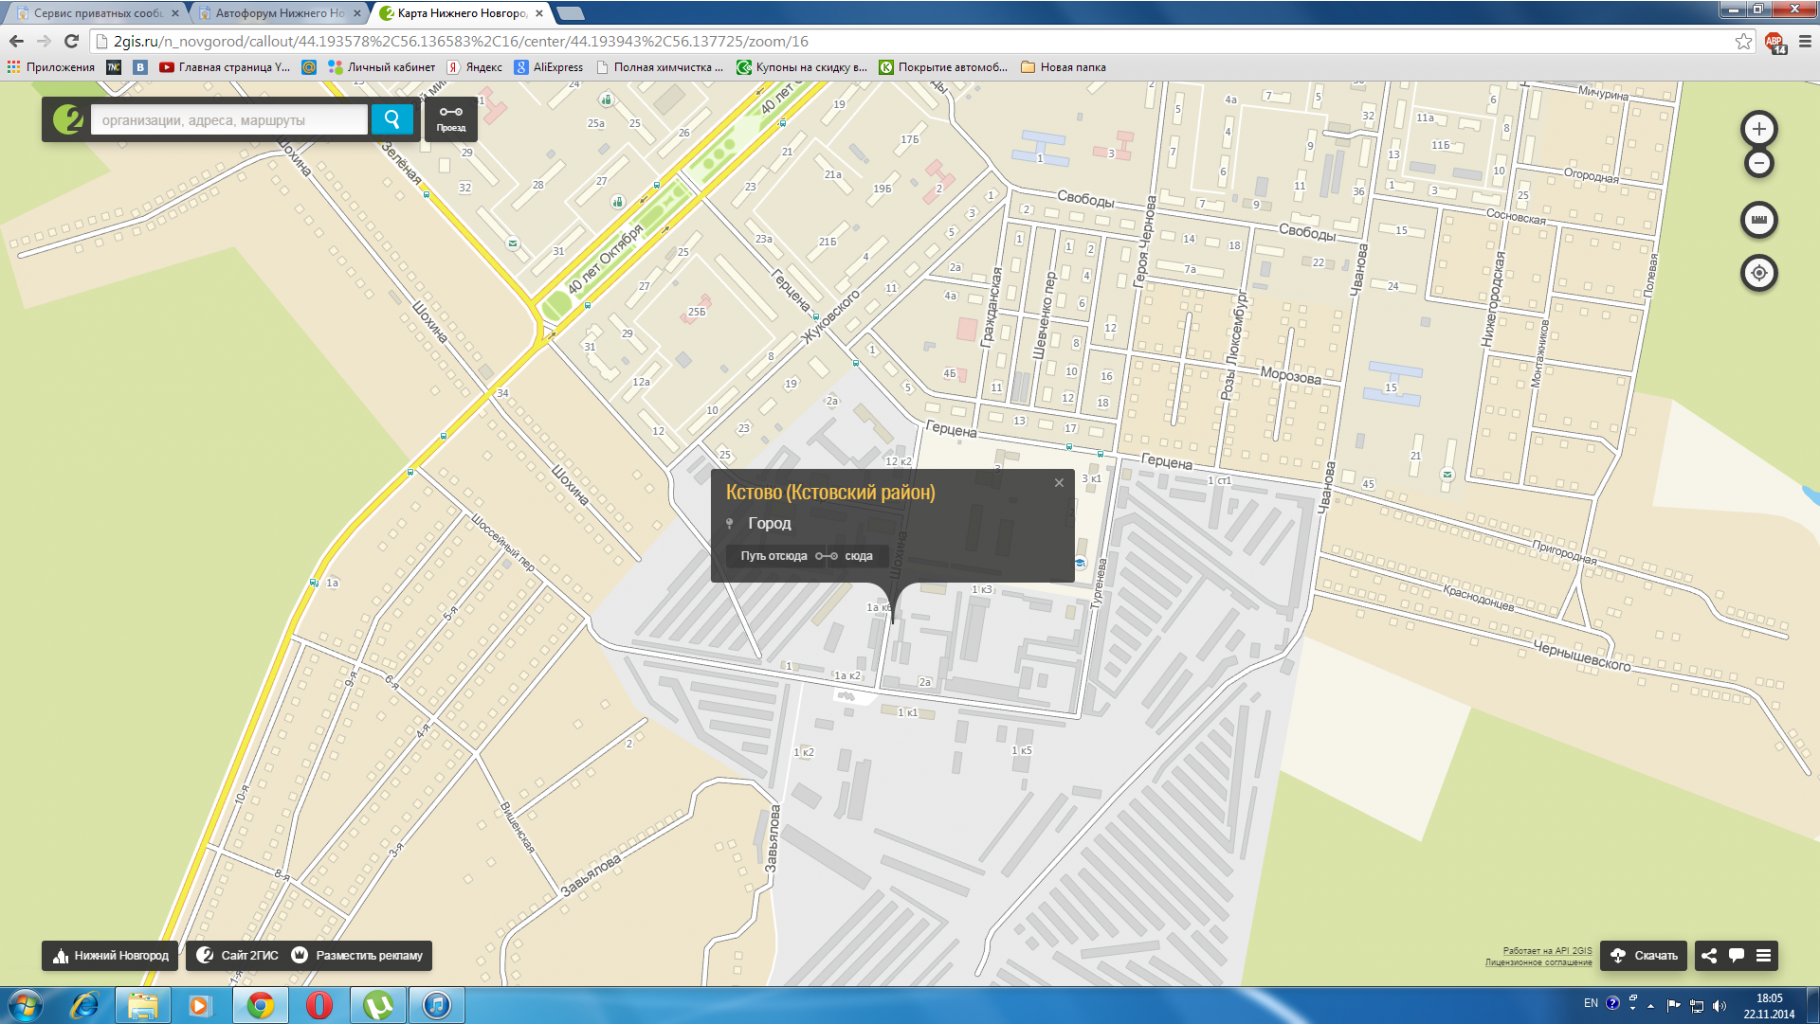Click the Сайт 2ГИС button
Viewport: 1820px width, 1024px height.
tap(237, 956)
